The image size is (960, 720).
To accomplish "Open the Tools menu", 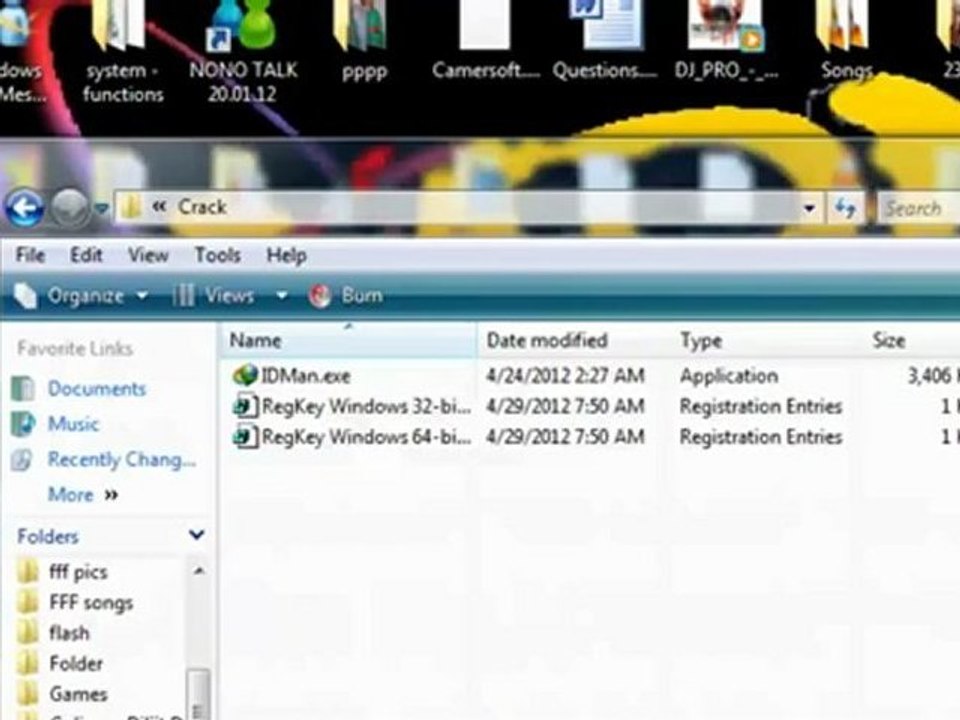I will 217,255.
